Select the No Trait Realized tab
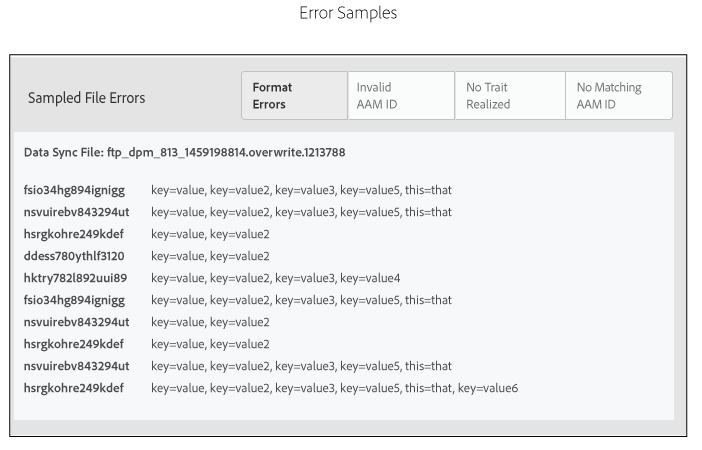 [509, 96]
